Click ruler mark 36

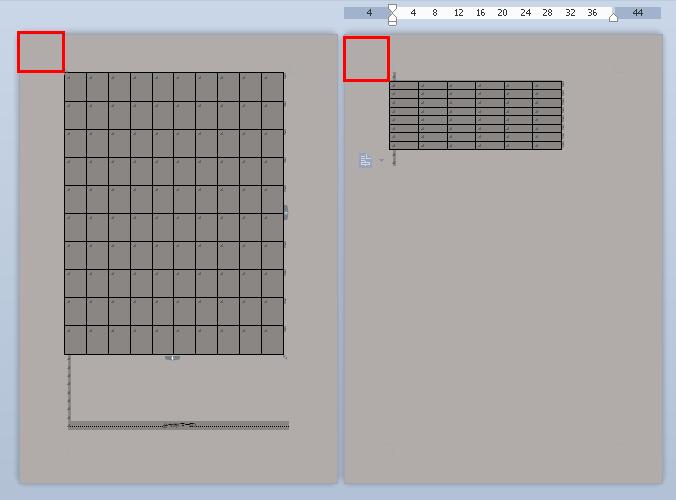(592, 13)
